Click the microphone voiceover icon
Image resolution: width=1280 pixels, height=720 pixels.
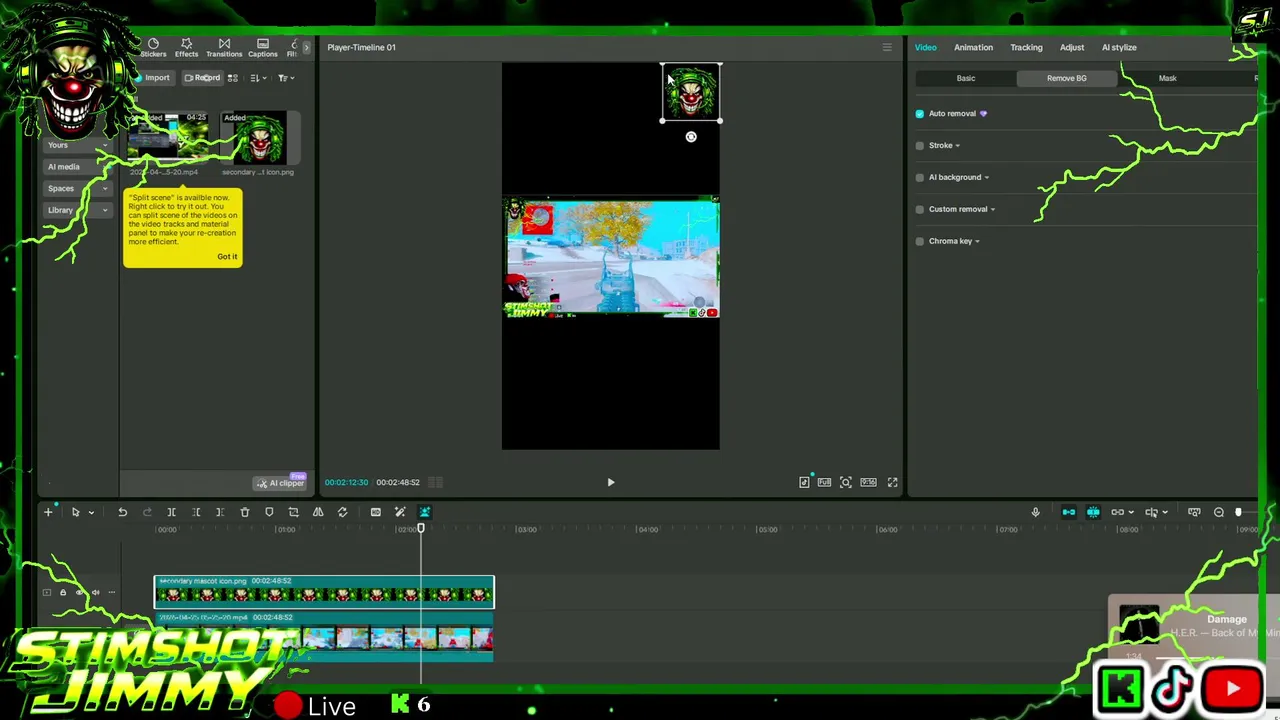pos(1035,512)
